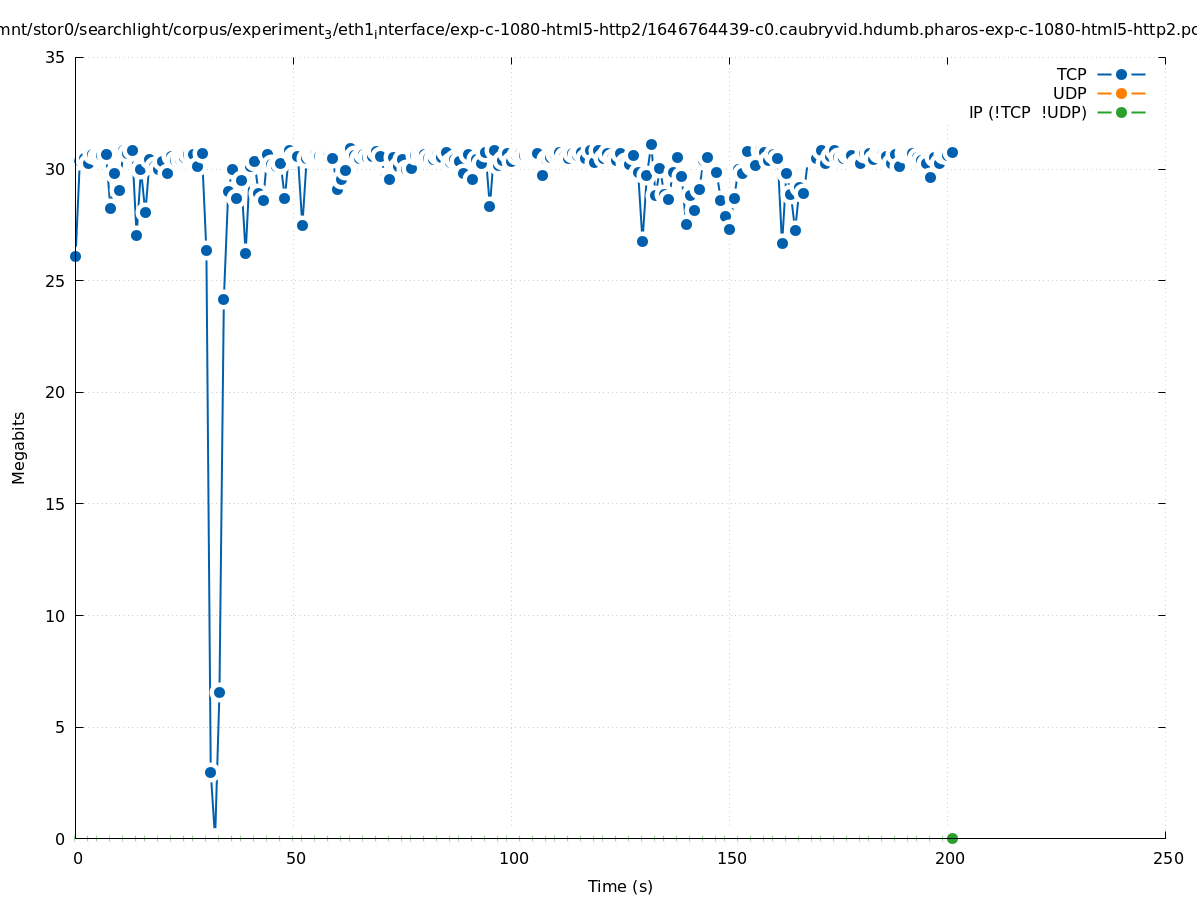Click the TCP point near 6.5 Megabits
This screenshot has width=1197, height=900.
219,692
